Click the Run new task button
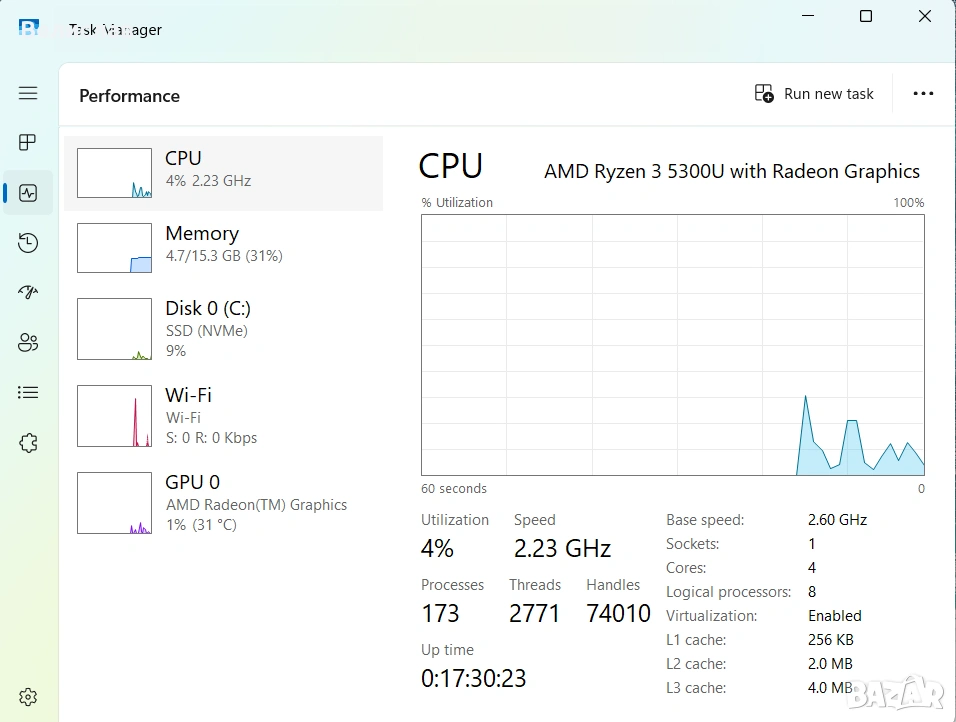The width and height of the screenshot is (956, 722). coord(814,94)
